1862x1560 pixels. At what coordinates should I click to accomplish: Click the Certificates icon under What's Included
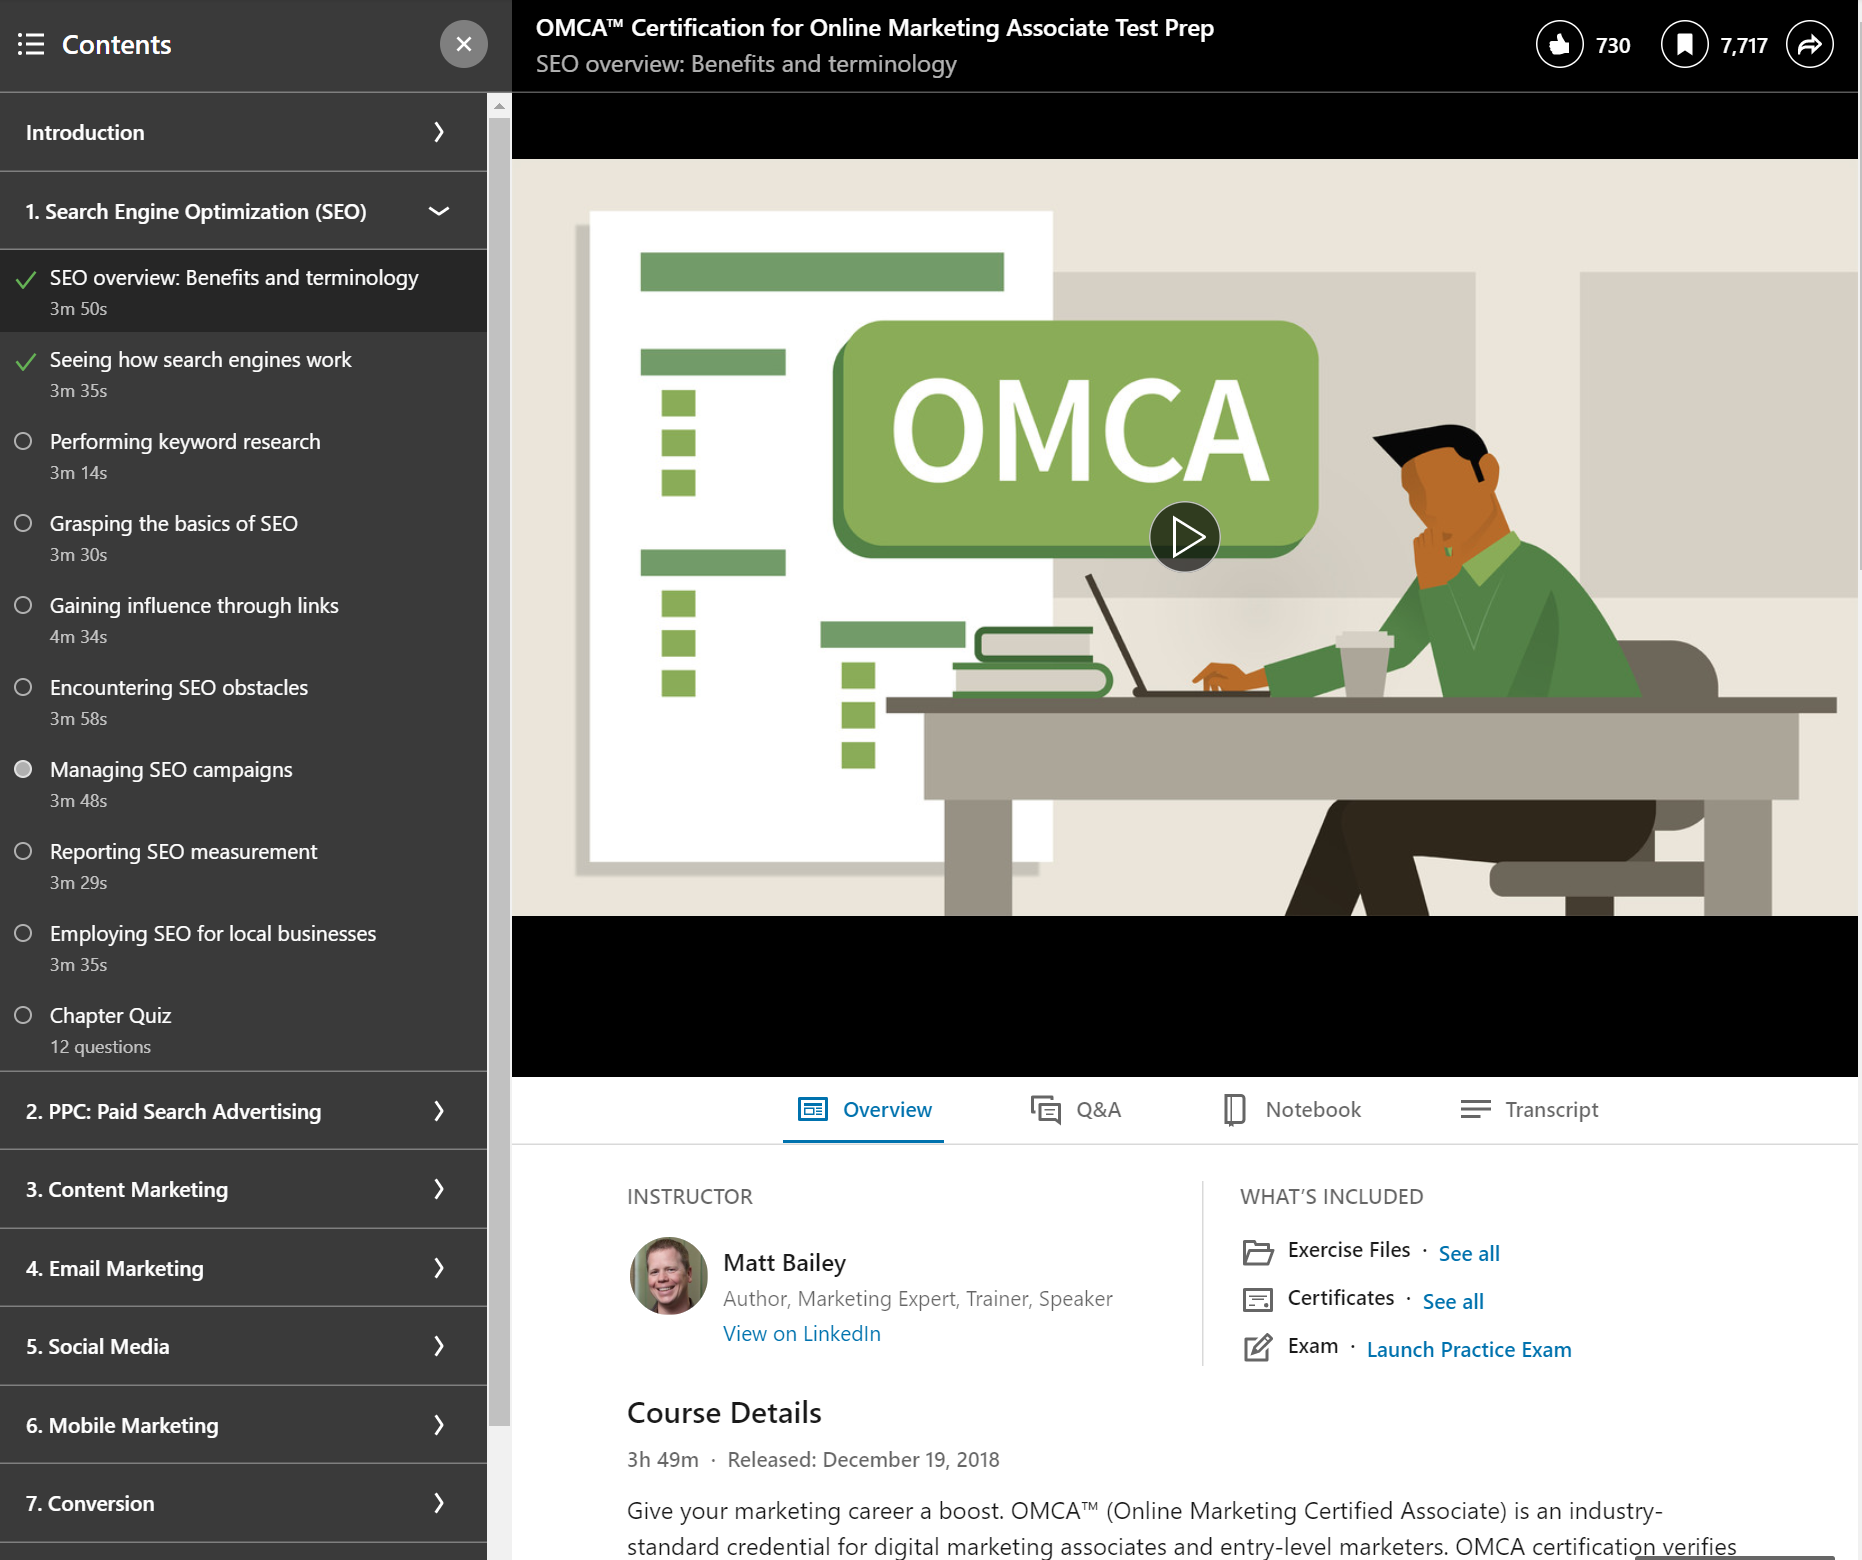tap(1257, 1298)
